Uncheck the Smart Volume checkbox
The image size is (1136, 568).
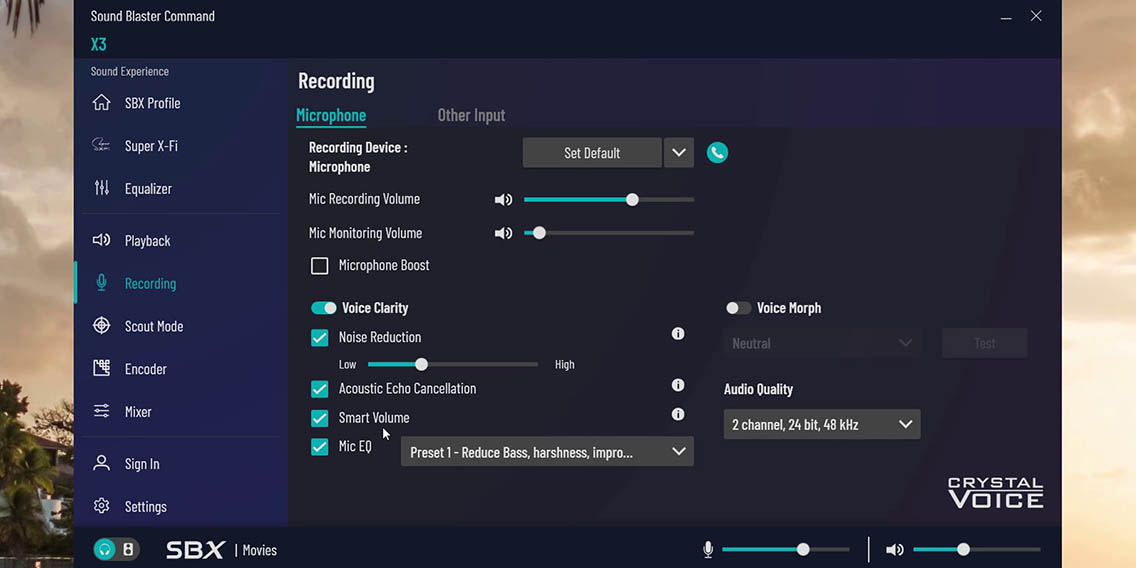click(x=320, y=418)
